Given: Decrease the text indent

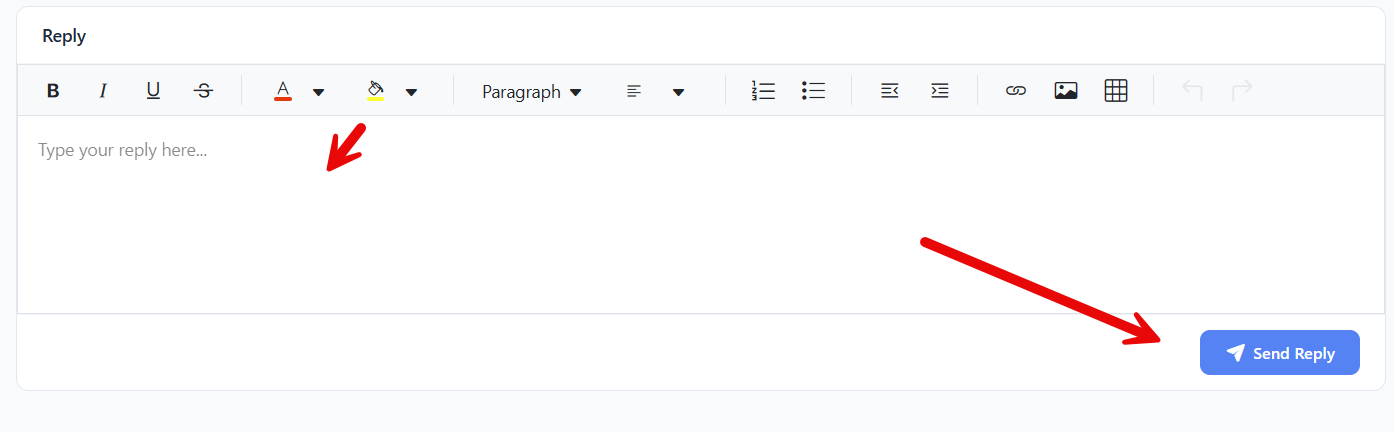Looking at the screenshot, I should (889, 91).
